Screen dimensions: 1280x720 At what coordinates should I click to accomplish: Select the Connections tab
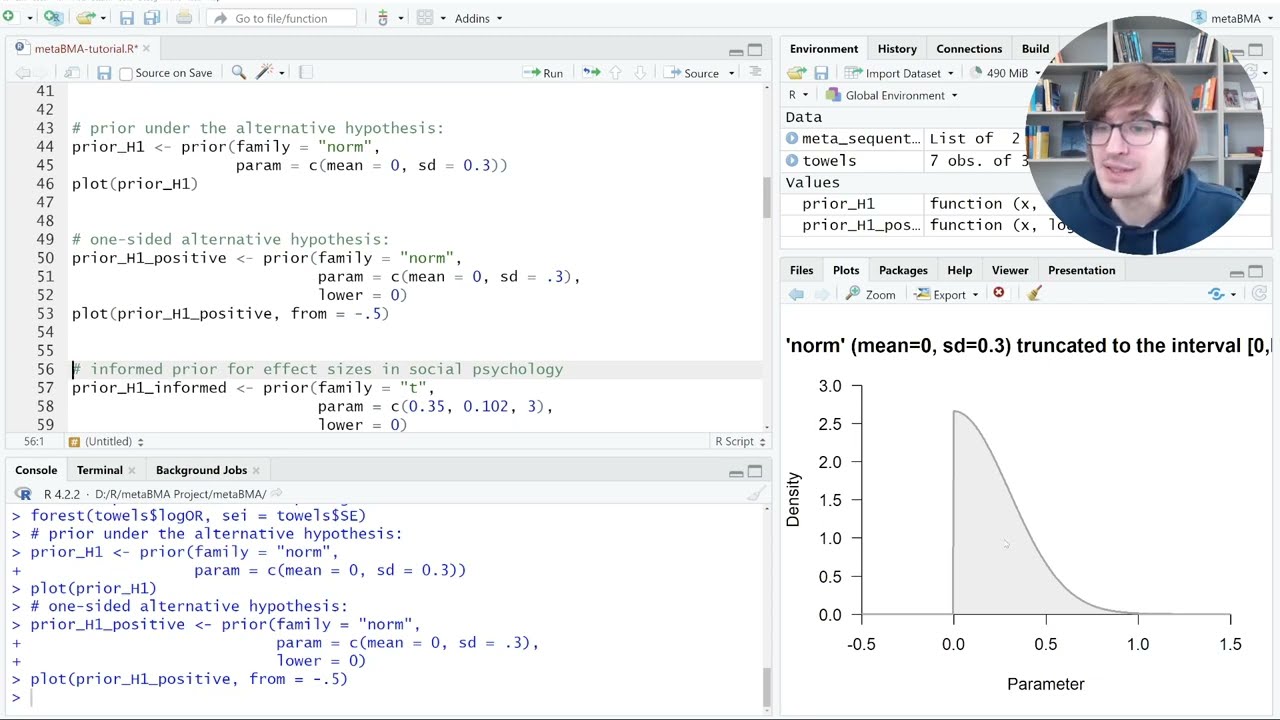pos(969,49)
